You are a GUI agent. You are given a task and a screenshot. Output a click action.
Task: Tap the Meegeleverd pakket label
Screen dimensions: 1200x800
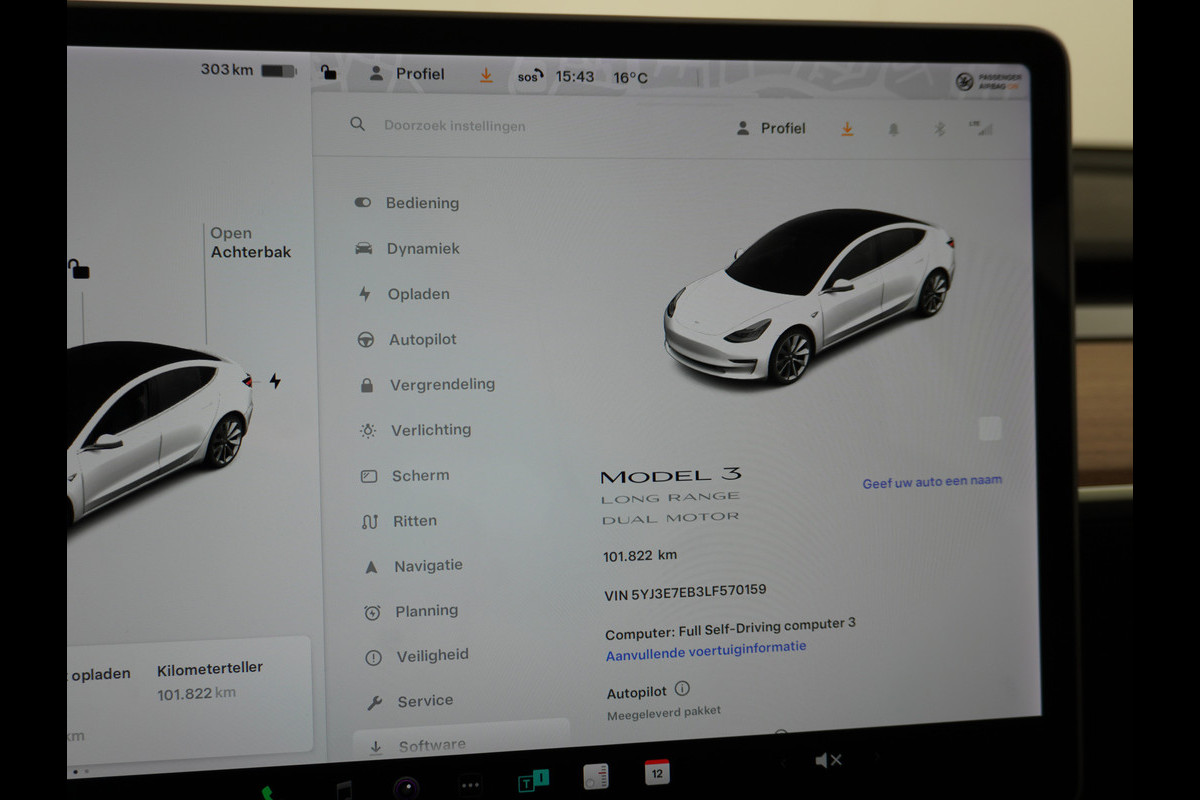pos(664,713)
